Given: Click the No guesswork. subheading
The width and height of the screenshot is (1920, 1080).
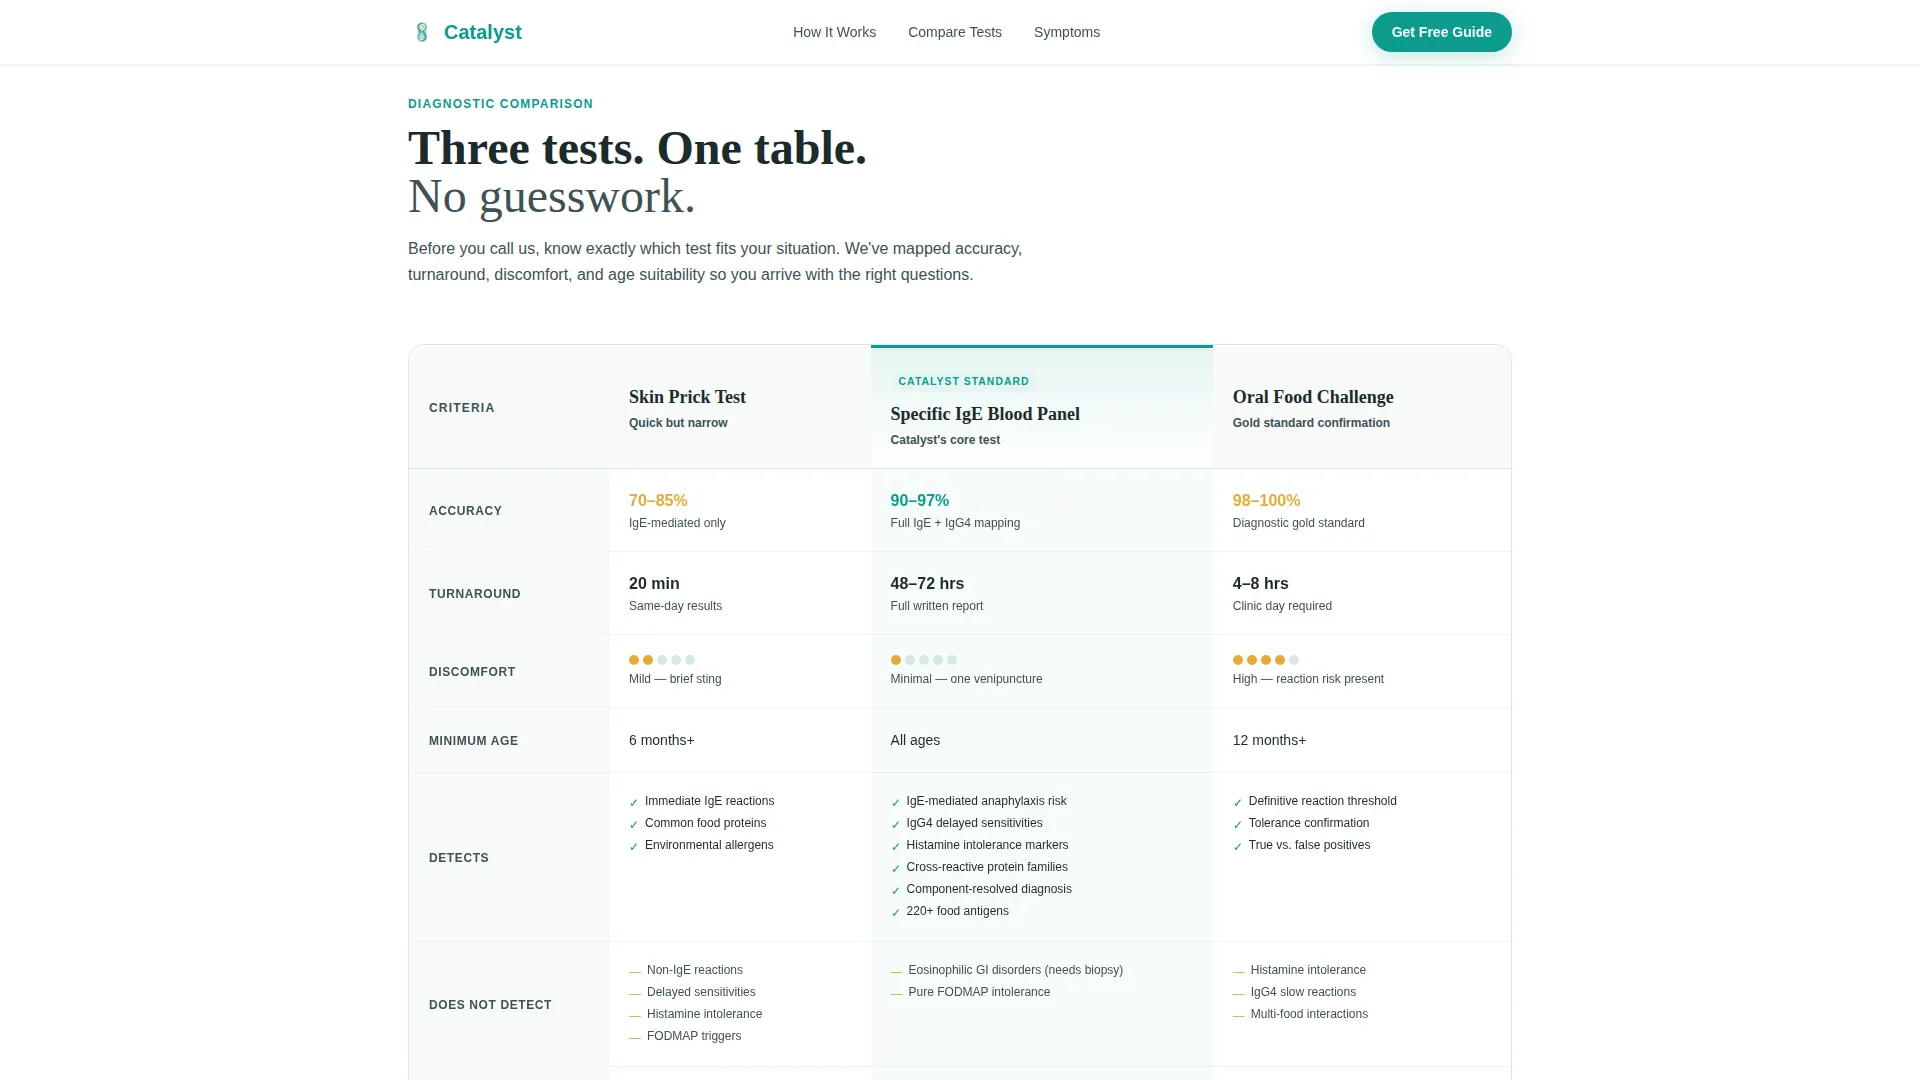Looking at the screenshot, I should click(551, 196).
